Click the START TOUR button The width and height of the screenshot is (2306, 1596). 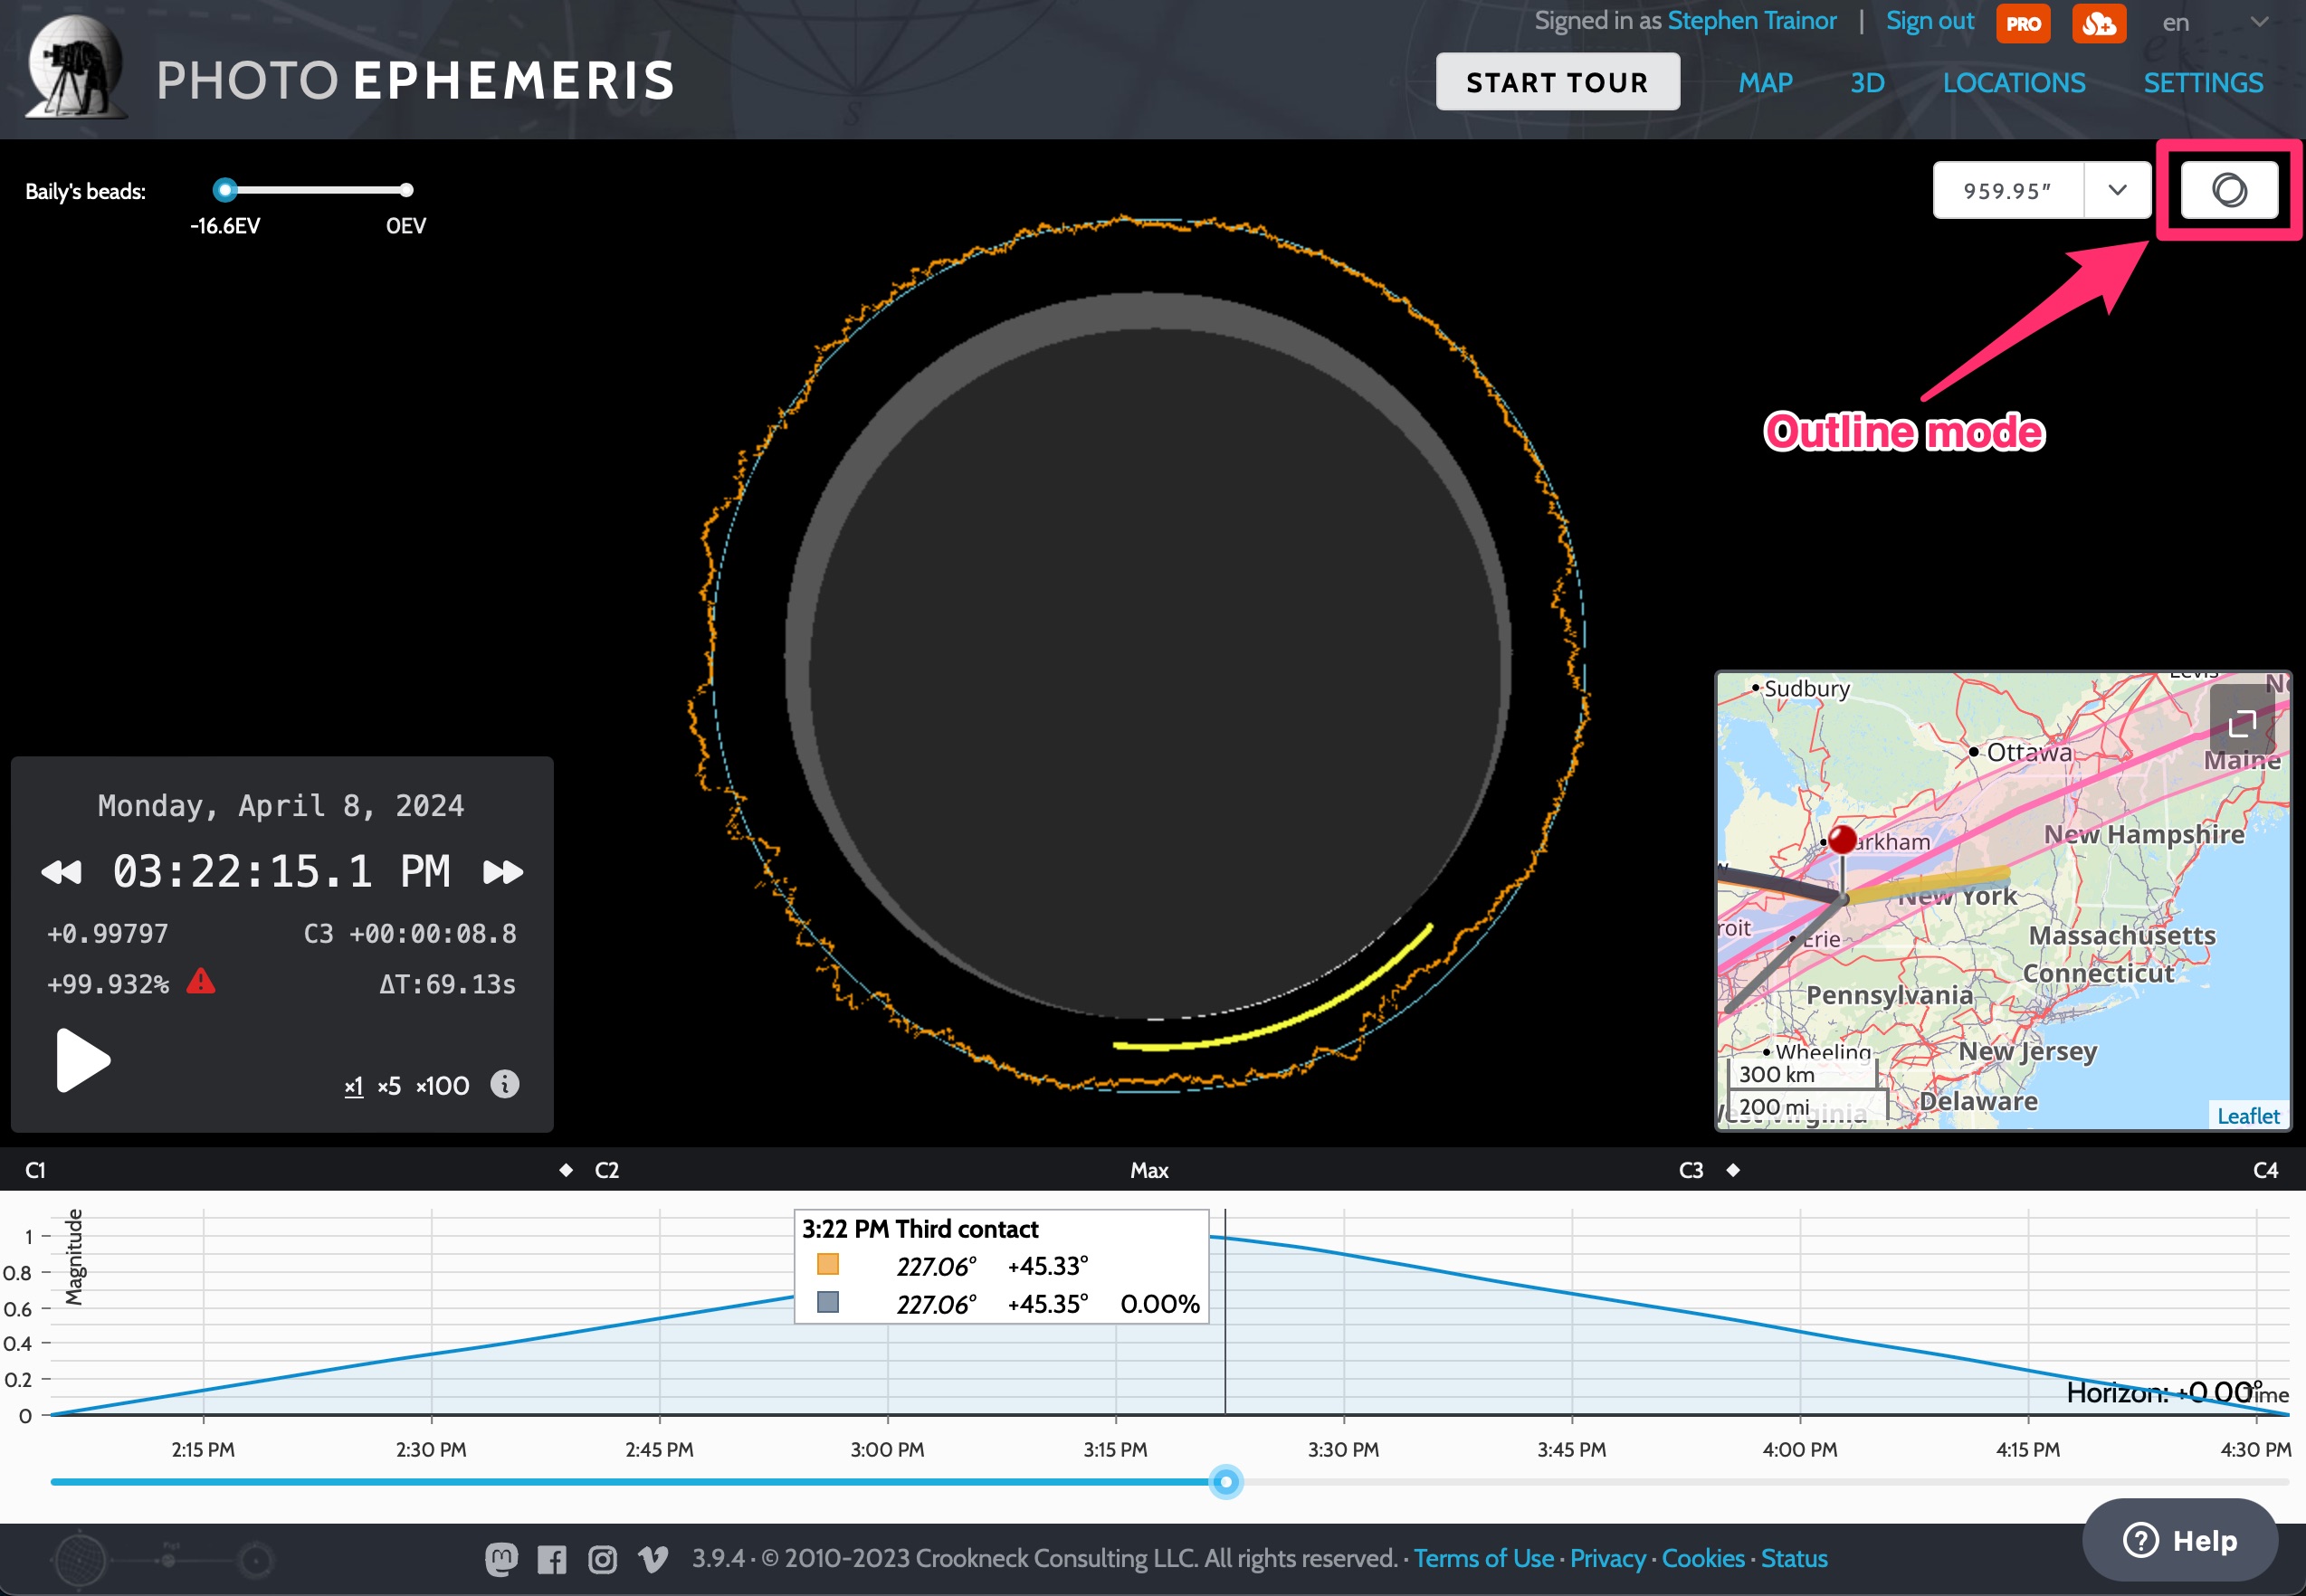point(1557,82)
